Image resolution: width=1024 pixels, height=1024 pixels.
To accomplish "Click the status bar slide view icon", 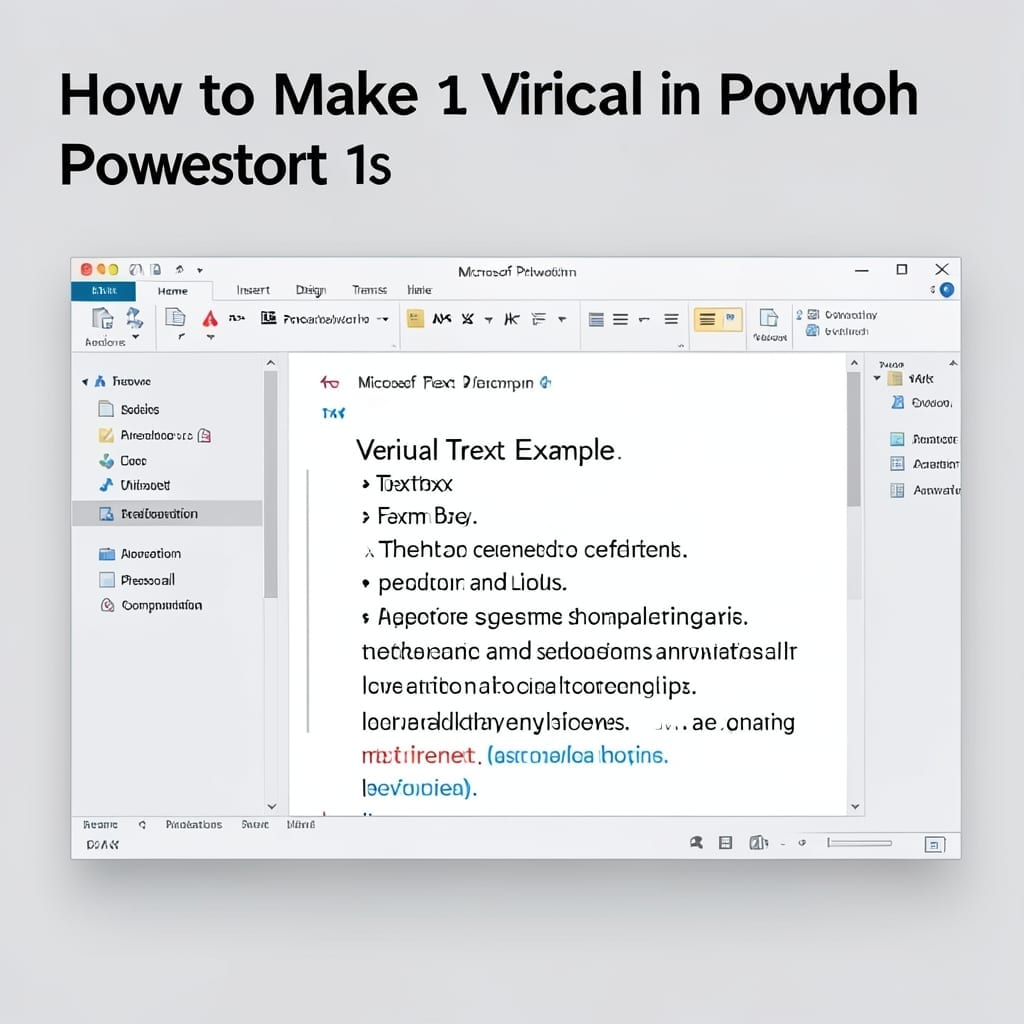I will tap(726, 842).
